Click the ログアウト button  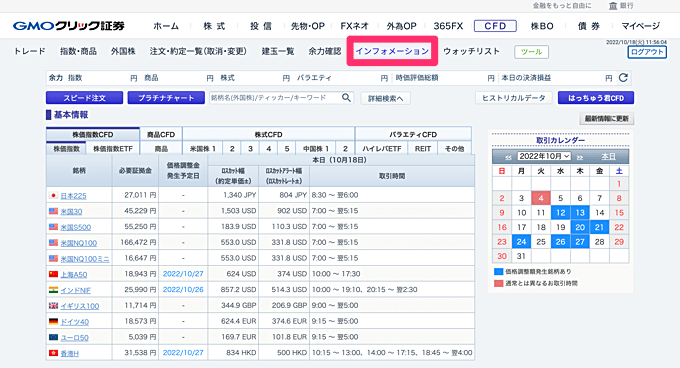tap(647, 52)
